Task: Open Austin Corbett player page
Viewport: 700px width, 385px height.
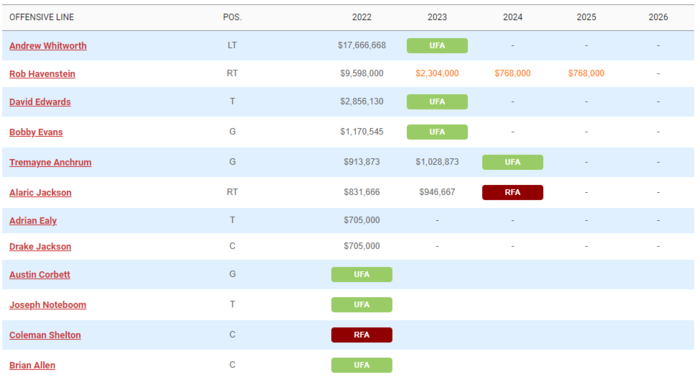Action: (39, 275)
